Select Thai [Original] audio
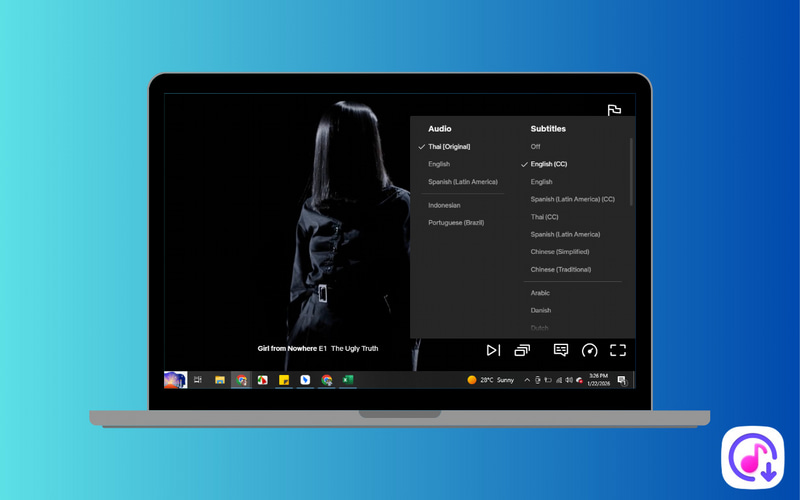Screen dimensions: 800x500 pyautogui.click(x=449, y=147)
